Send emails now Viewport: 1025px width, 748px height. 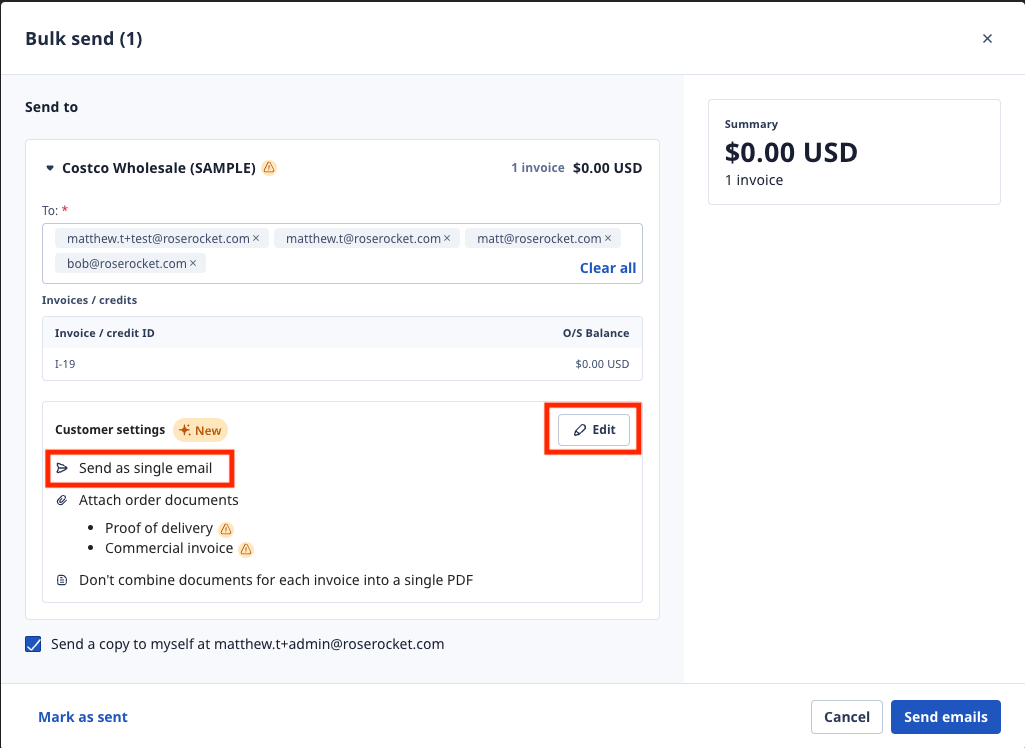point(945,717)
